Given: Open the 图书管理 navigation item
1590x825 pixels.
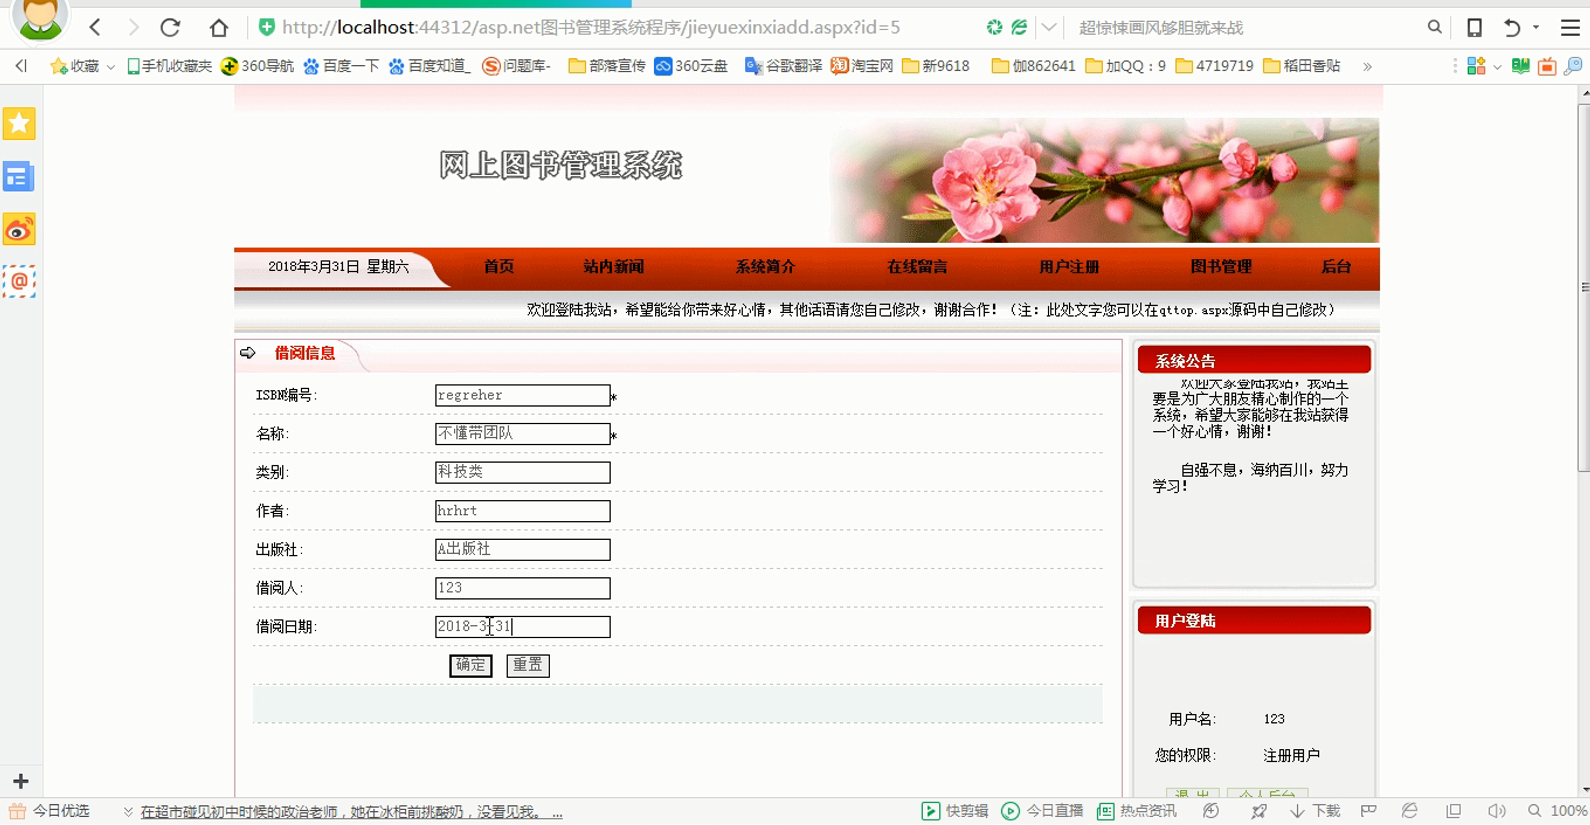Looking at the screenshot, I should [1221, 267].
